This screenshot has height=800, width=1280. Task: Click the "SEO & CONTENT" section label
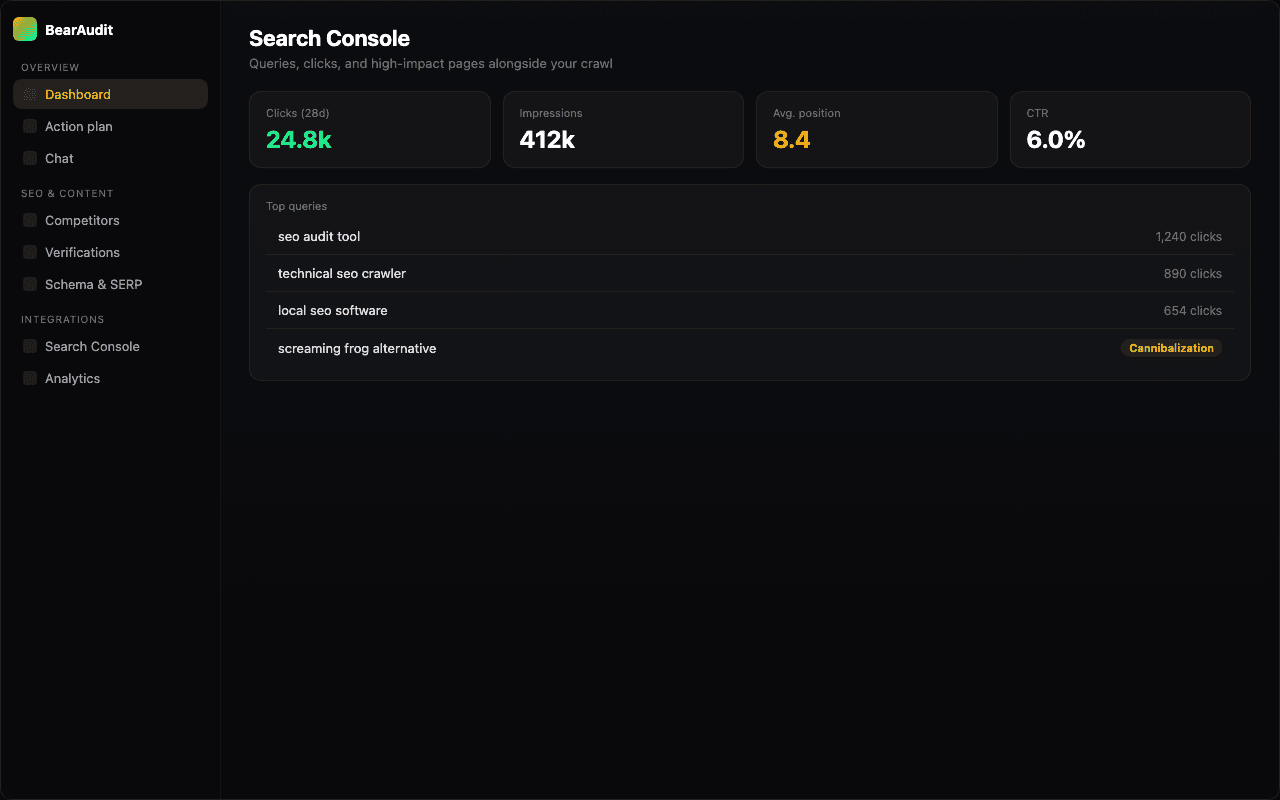coord(67,194)
